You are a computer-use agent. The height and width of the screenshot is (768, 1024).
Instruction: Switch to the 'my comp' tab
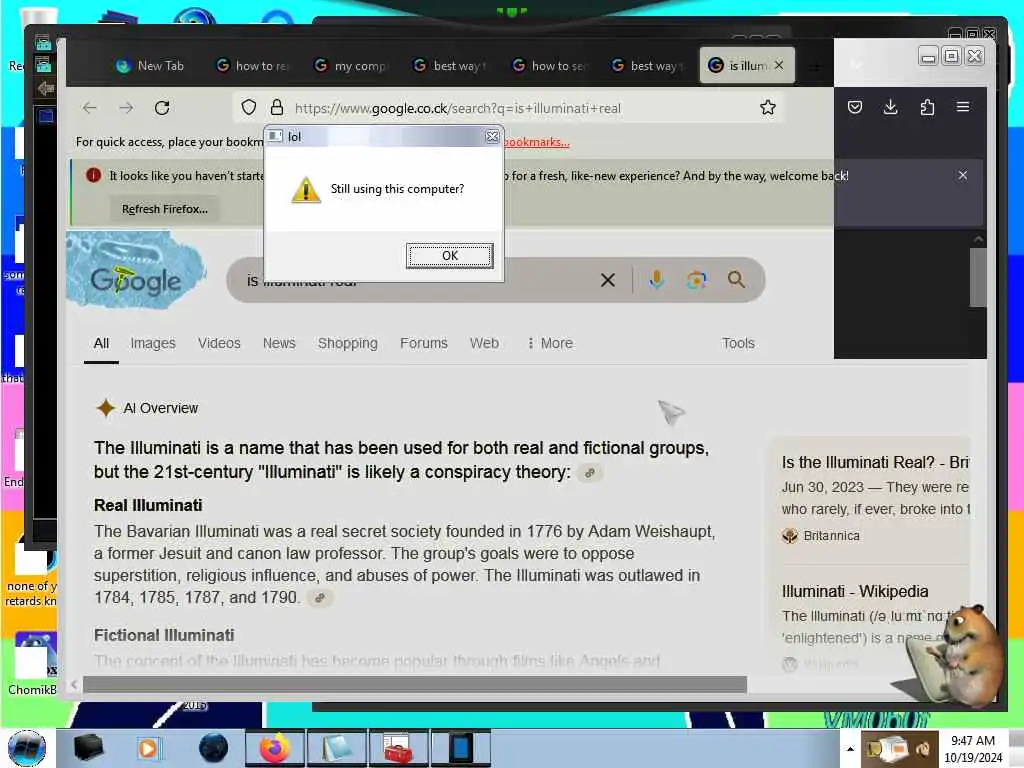350,65
